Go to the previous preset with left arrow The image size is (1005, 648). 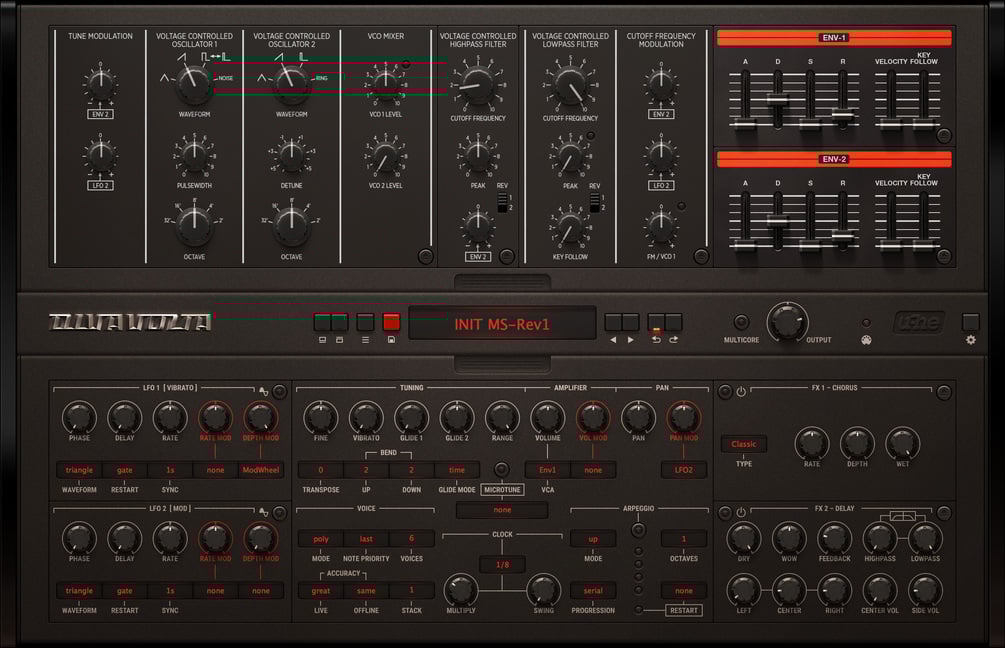click(x=613, y=322)
